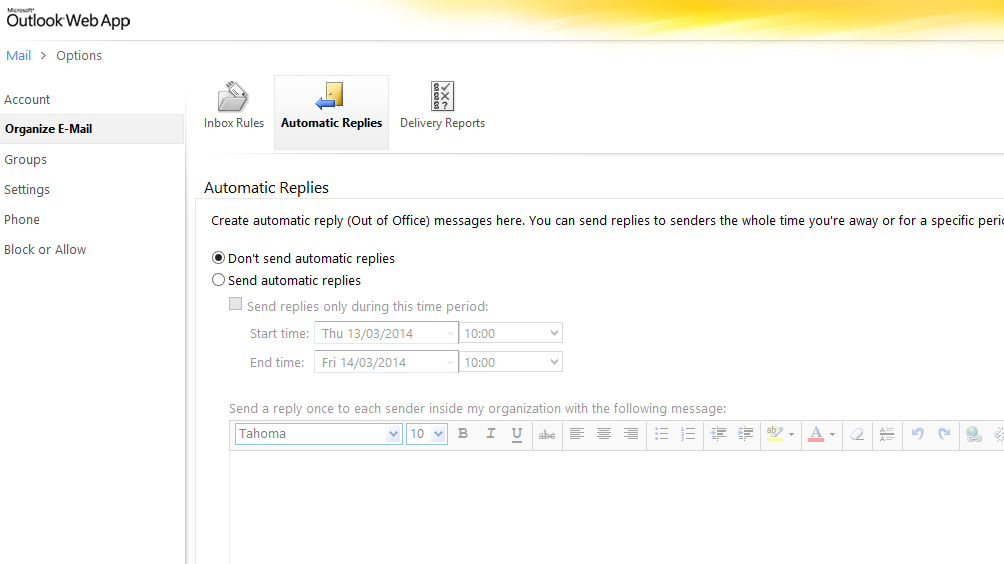This screenshot has height=564, width=1004.
Task: Align text left
Action: pos(577,434)
